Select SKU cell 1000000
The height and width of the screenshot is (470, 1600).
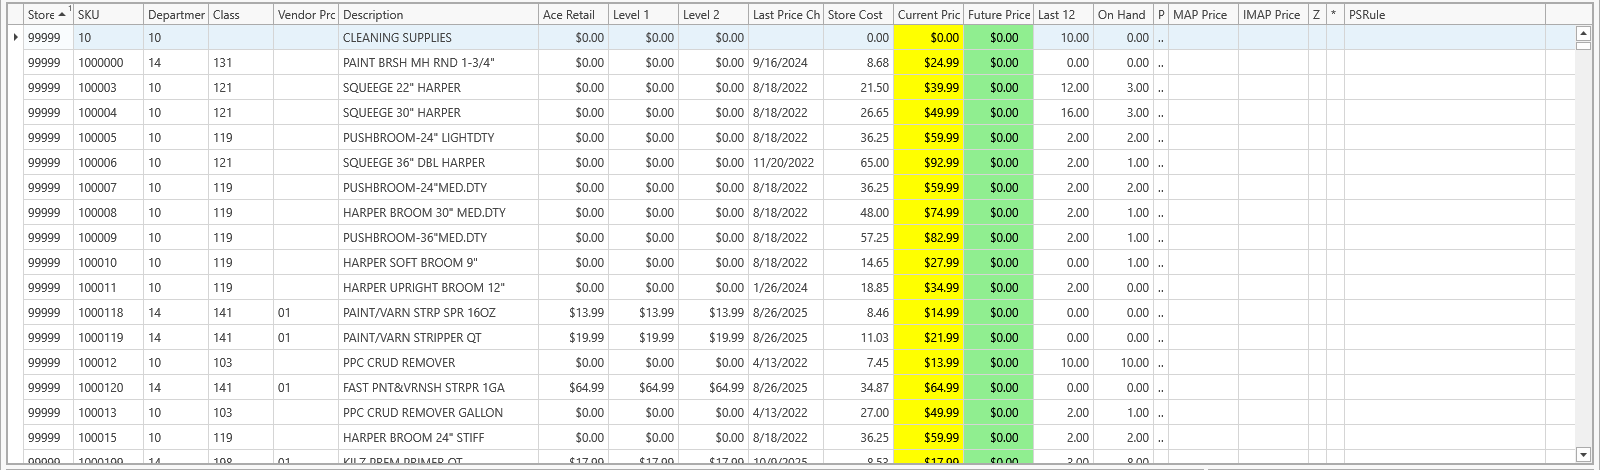pyautogui.click(x=108, y=63)
